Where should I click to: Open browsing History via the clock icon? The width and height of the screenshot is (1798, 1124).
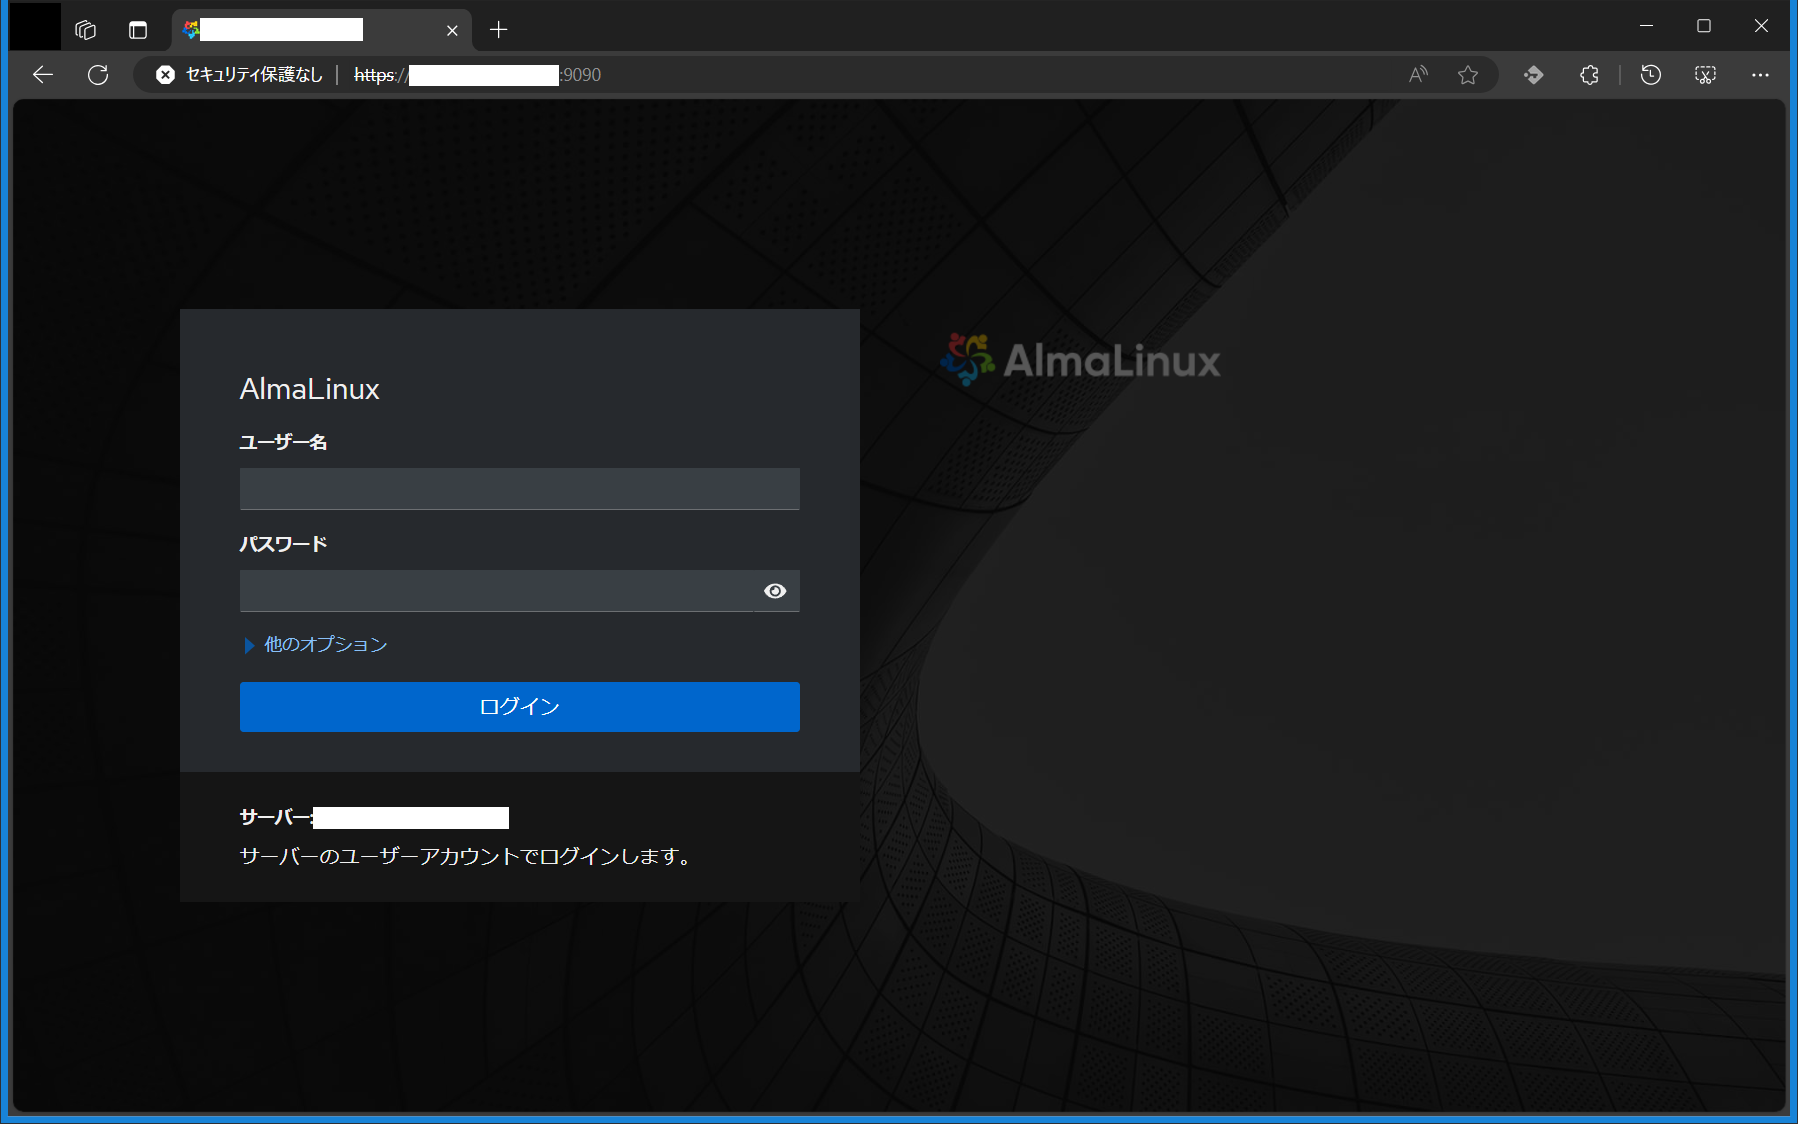[x=1650, y=74]
